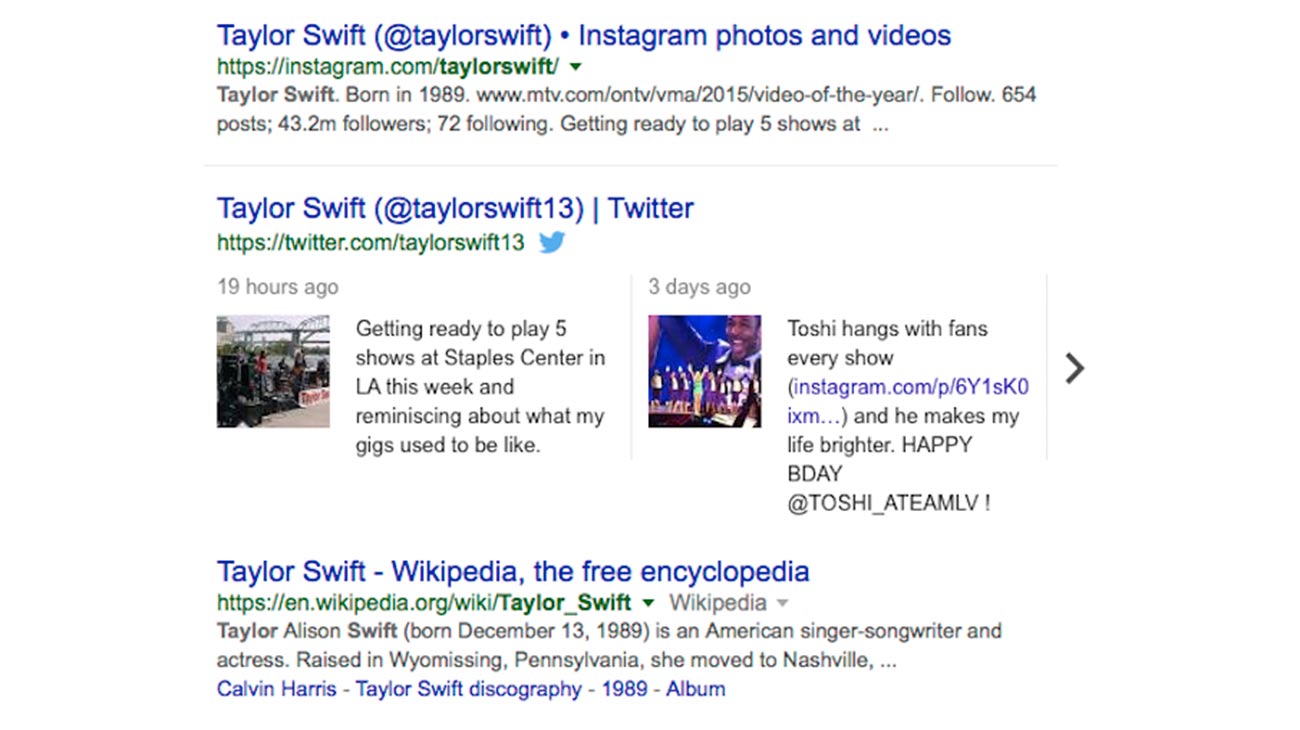Screen dimensions: 1300x730
Task: Click the Twitter bird icon
Action: tap(552, 242)
